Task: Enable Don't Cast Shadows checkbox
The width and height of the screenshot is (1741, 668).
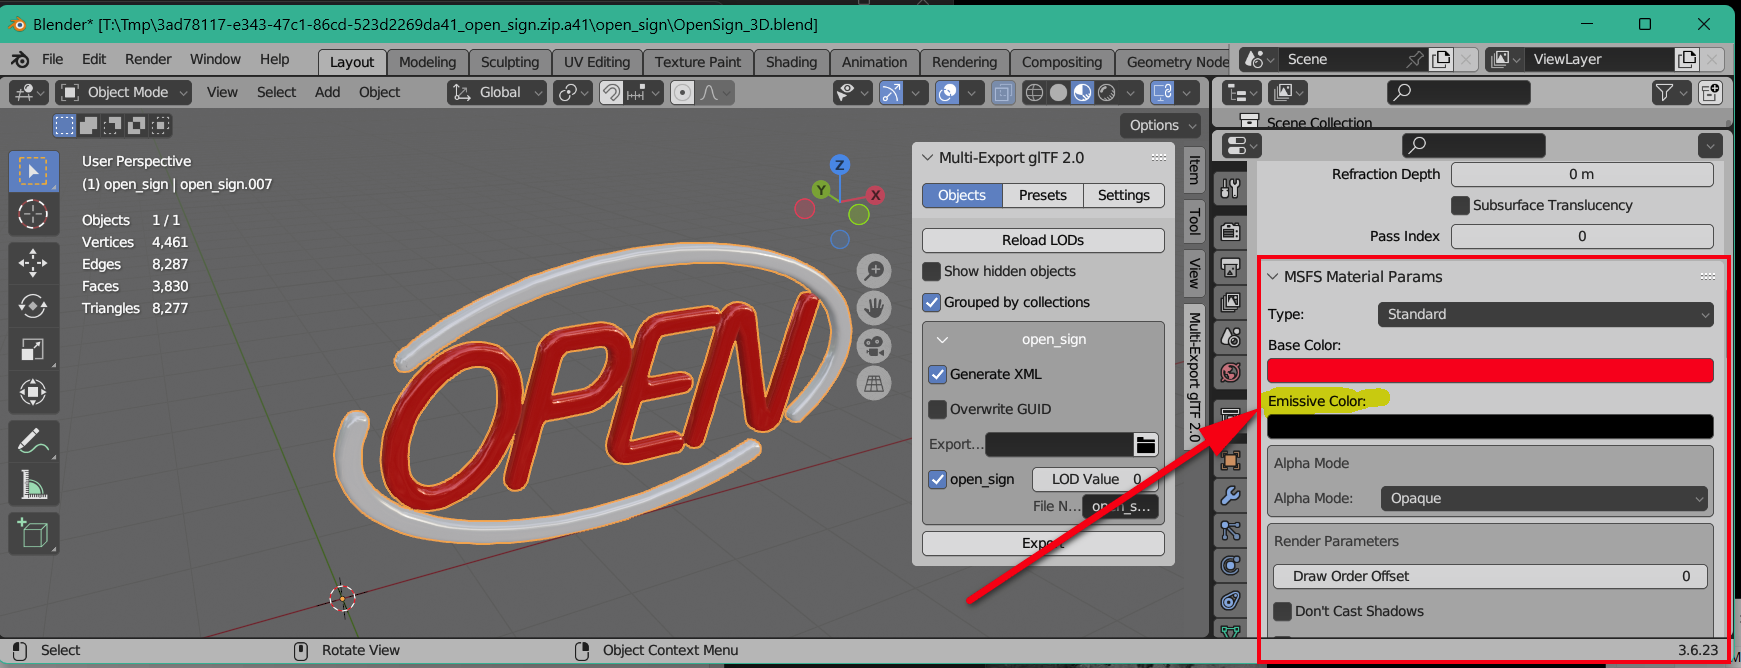Action: point(1282,611)
